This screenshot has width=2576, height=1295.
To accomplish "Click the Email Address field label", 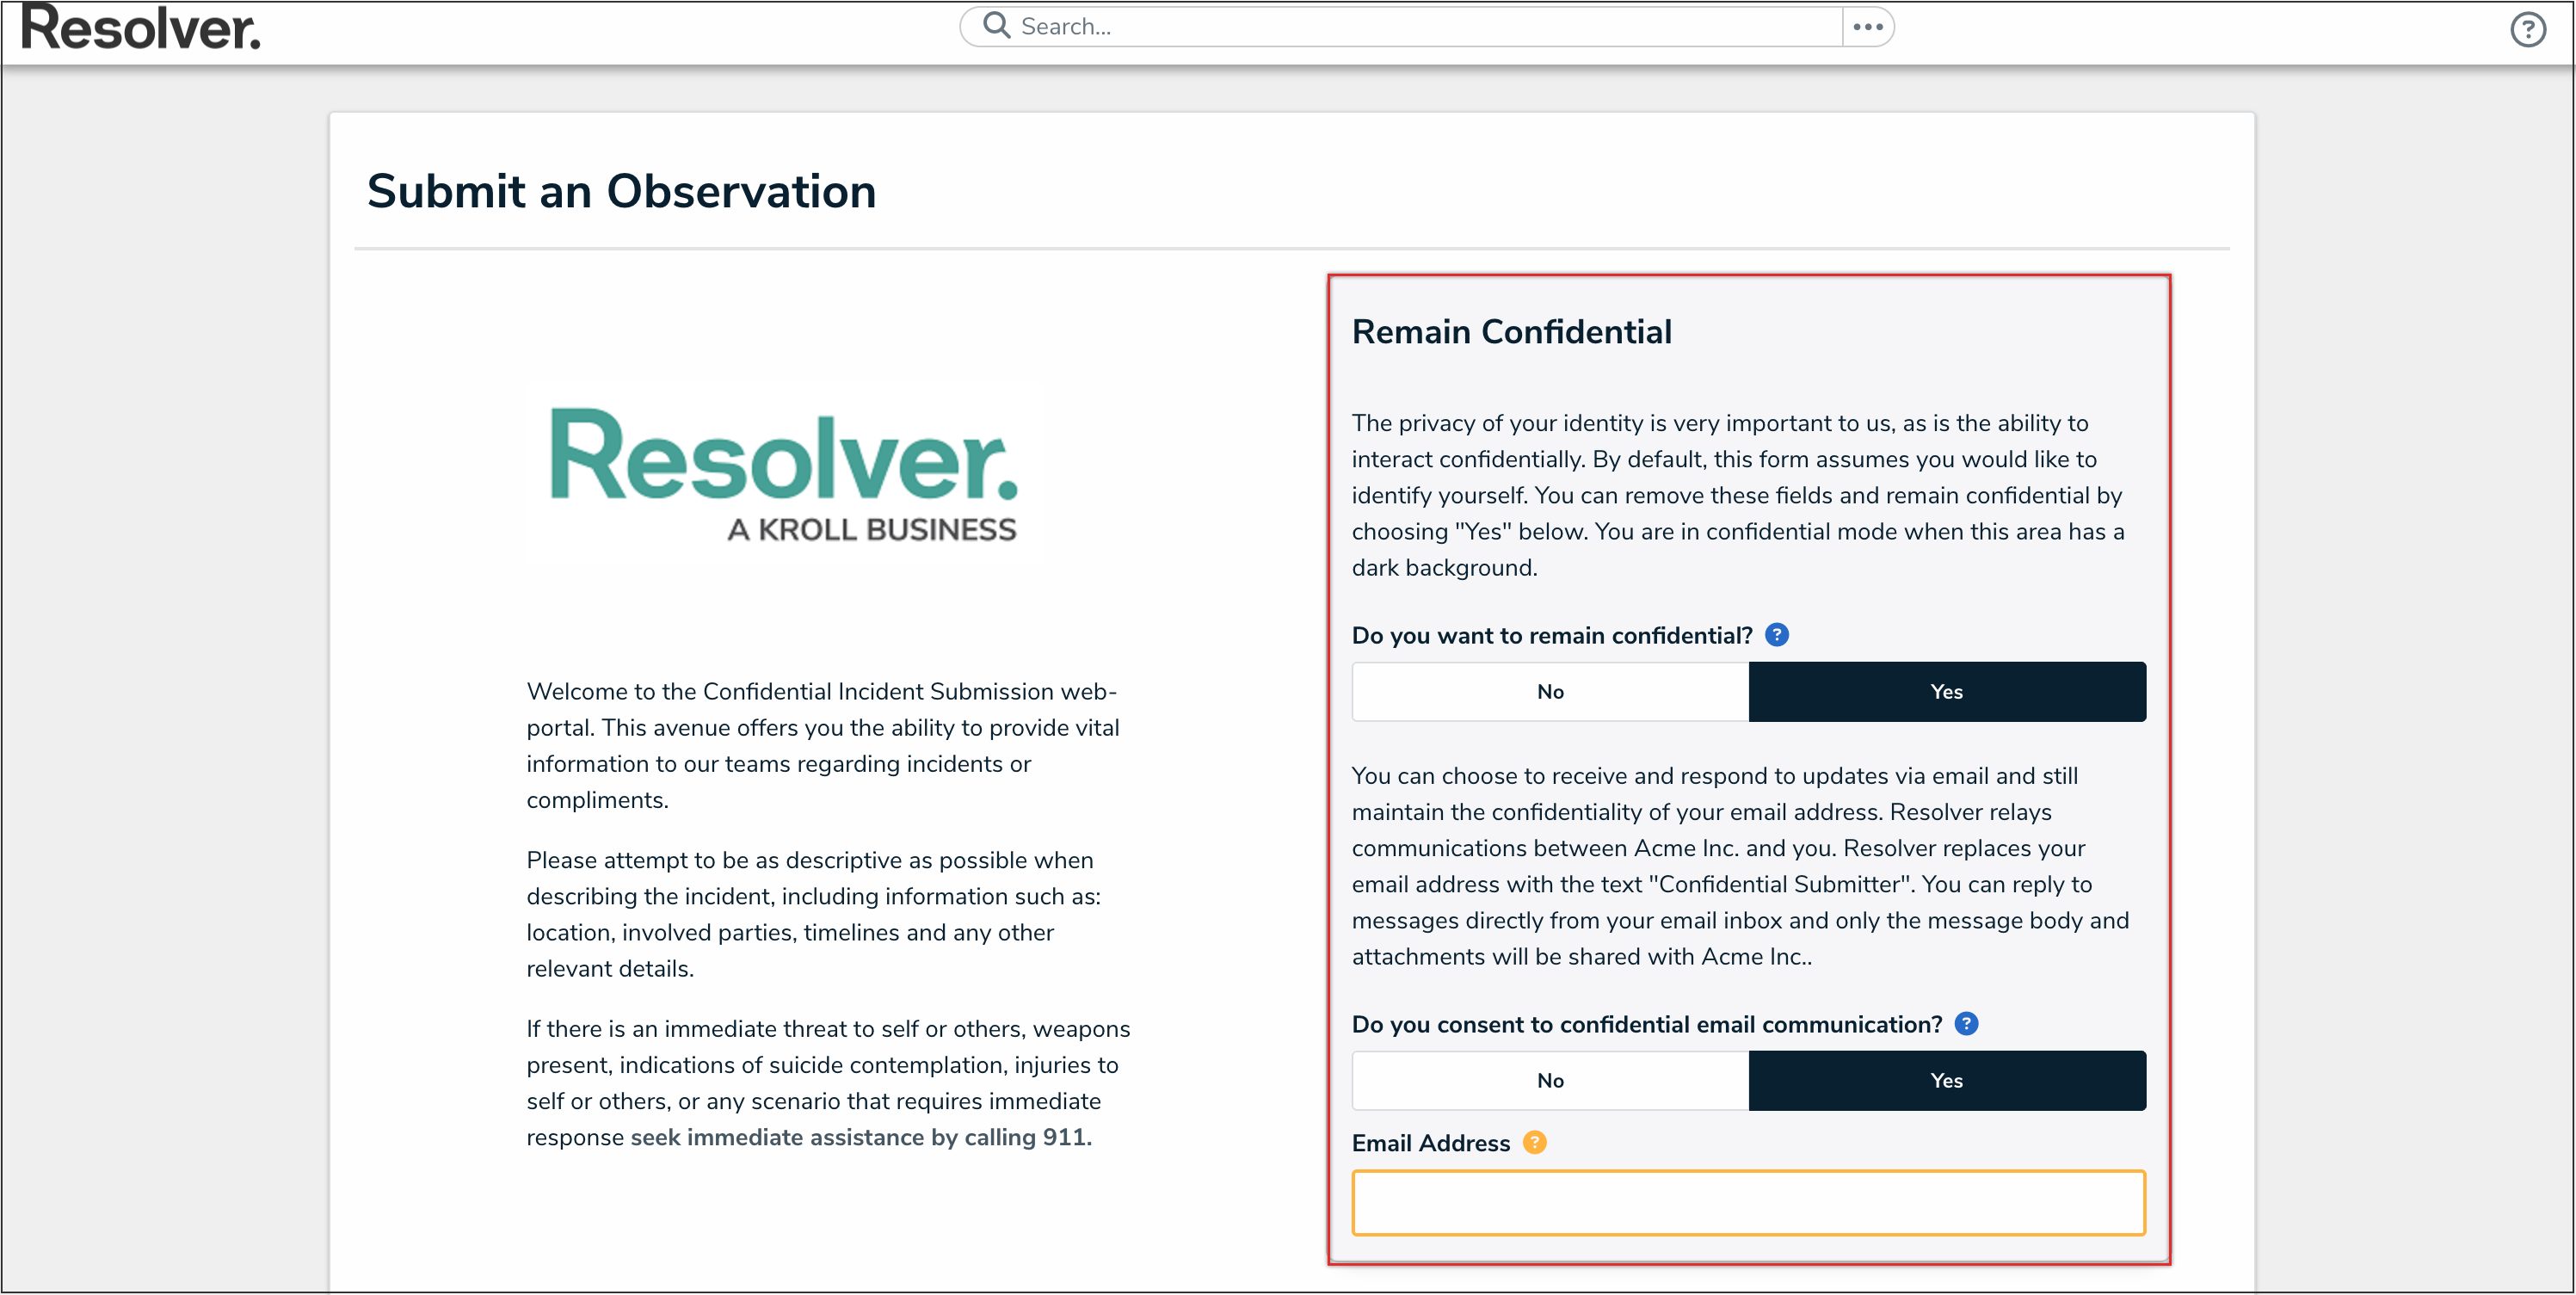I will 1430,1143.
